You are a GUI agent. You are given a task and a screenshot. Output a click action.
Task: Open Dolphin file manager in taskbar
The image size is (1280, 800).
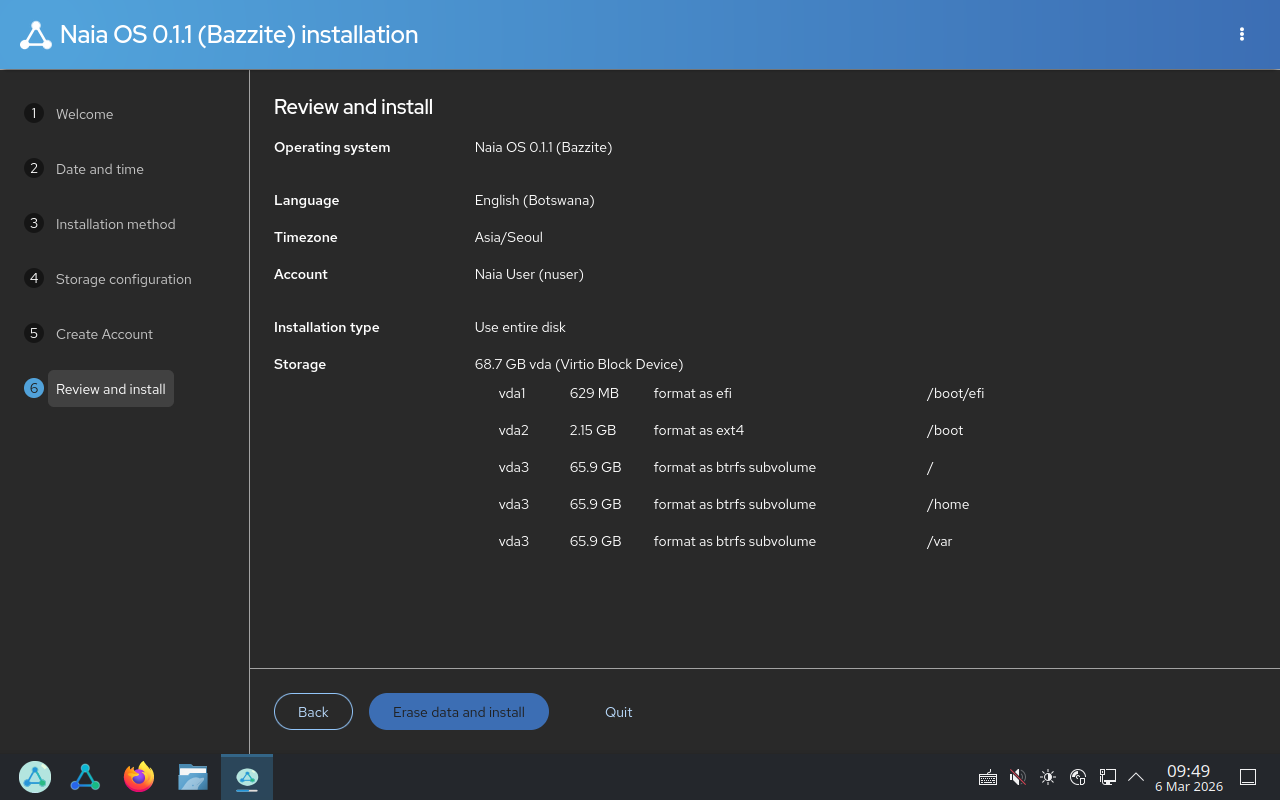tap(193, 777)
